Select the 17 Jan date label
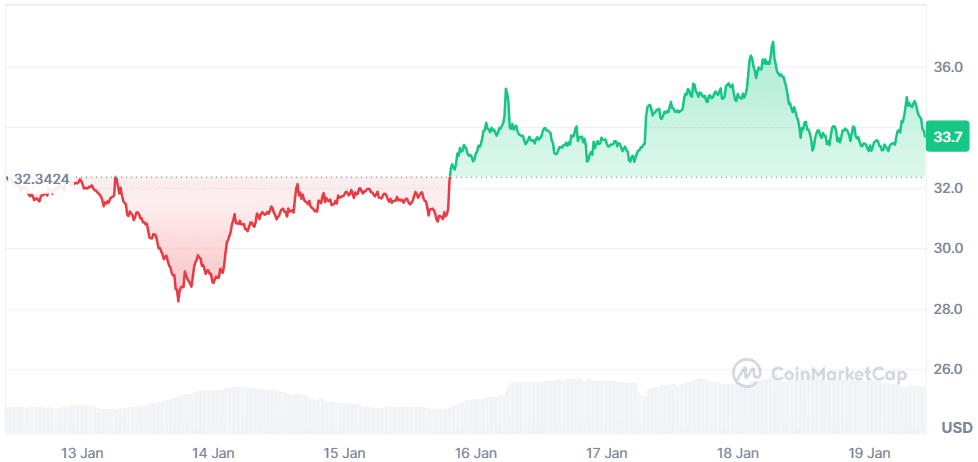Screen dimensions: 978x462 tap(608, 453)
